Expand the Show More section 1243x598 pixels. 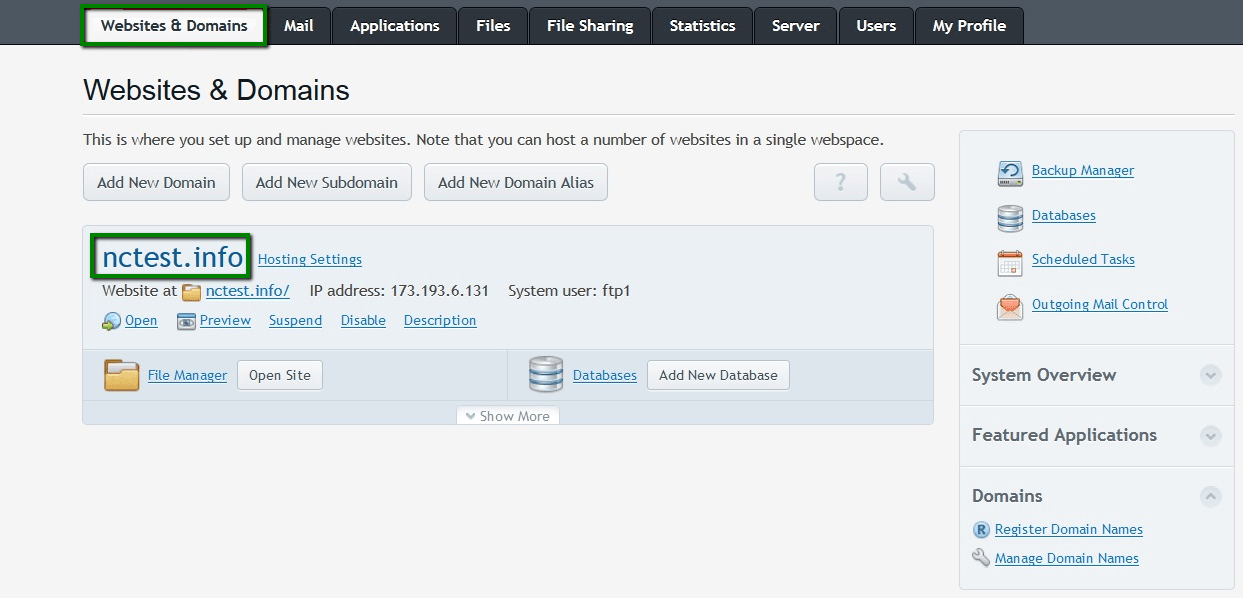[x=508, y=415]
